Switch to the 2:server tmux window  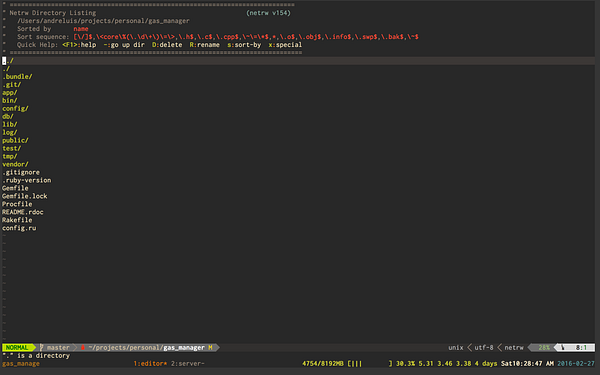[x=188, y=364]
